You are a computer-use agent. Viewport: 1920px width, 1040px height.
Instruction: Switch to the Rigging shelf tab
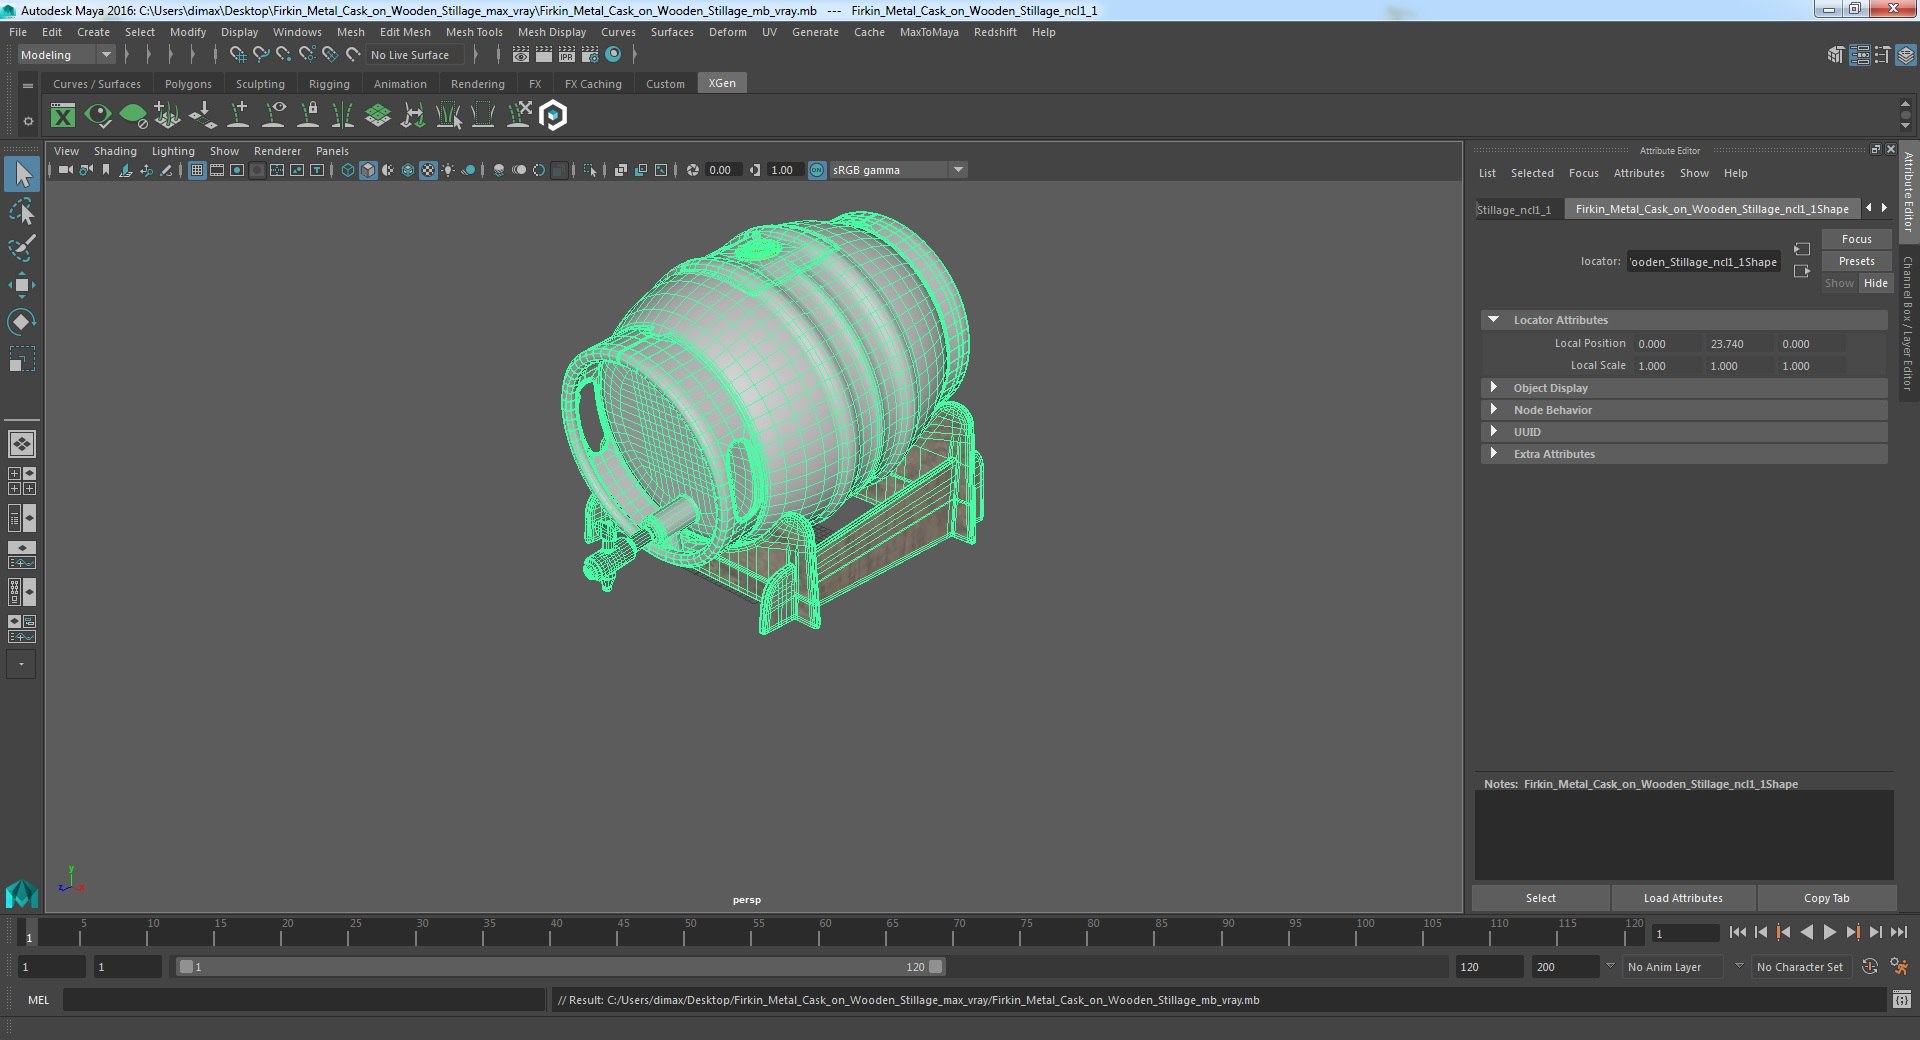point(329,84)
